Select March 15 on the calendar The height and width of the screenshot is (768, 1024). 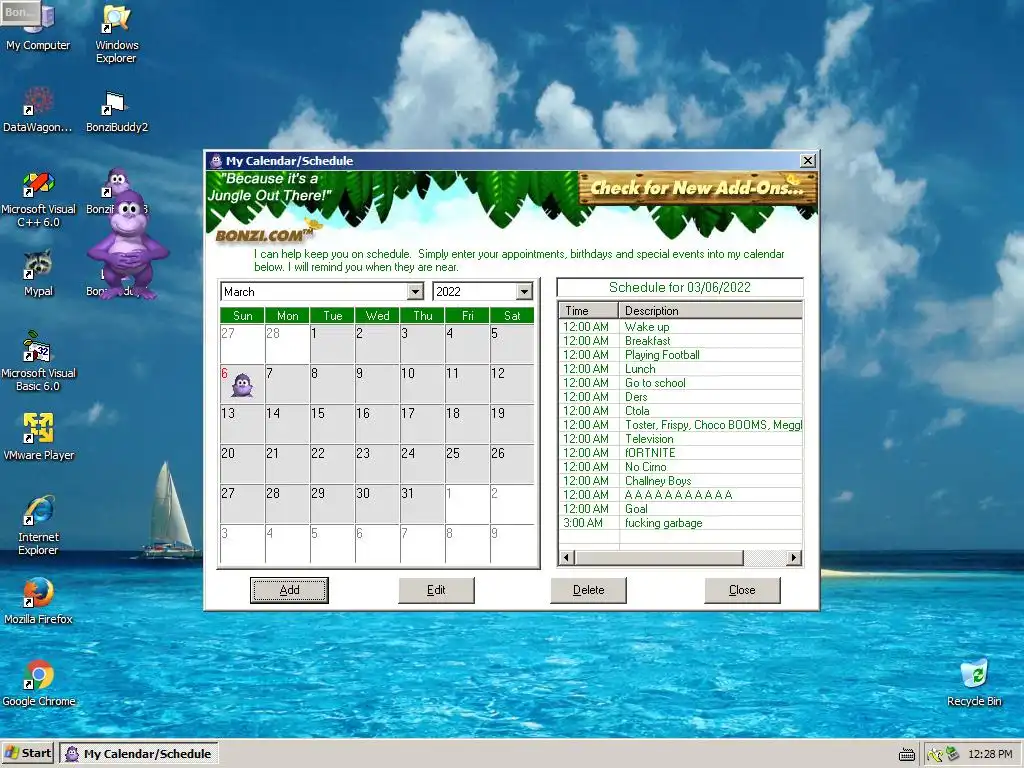(x=332, y=424)
